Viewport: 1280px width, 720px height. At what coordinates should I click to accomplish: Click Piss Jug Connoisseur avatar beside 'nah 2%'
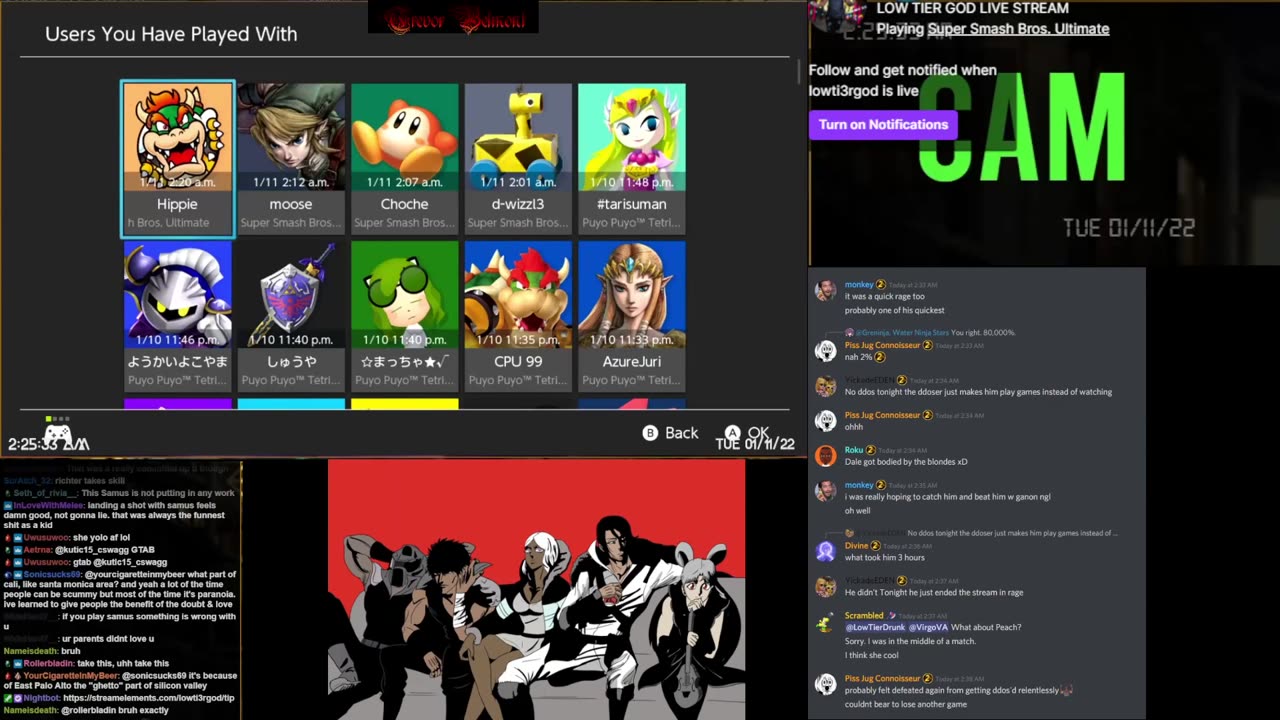825,351
